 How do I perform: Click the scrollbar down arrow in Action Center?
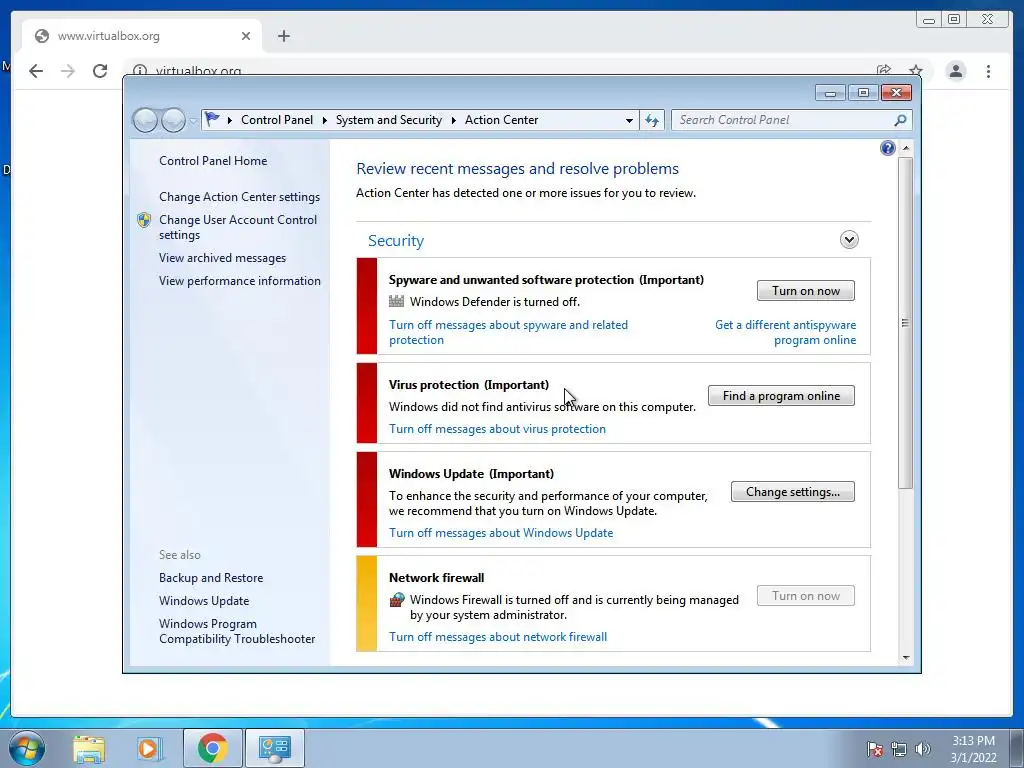pos(906,658)
